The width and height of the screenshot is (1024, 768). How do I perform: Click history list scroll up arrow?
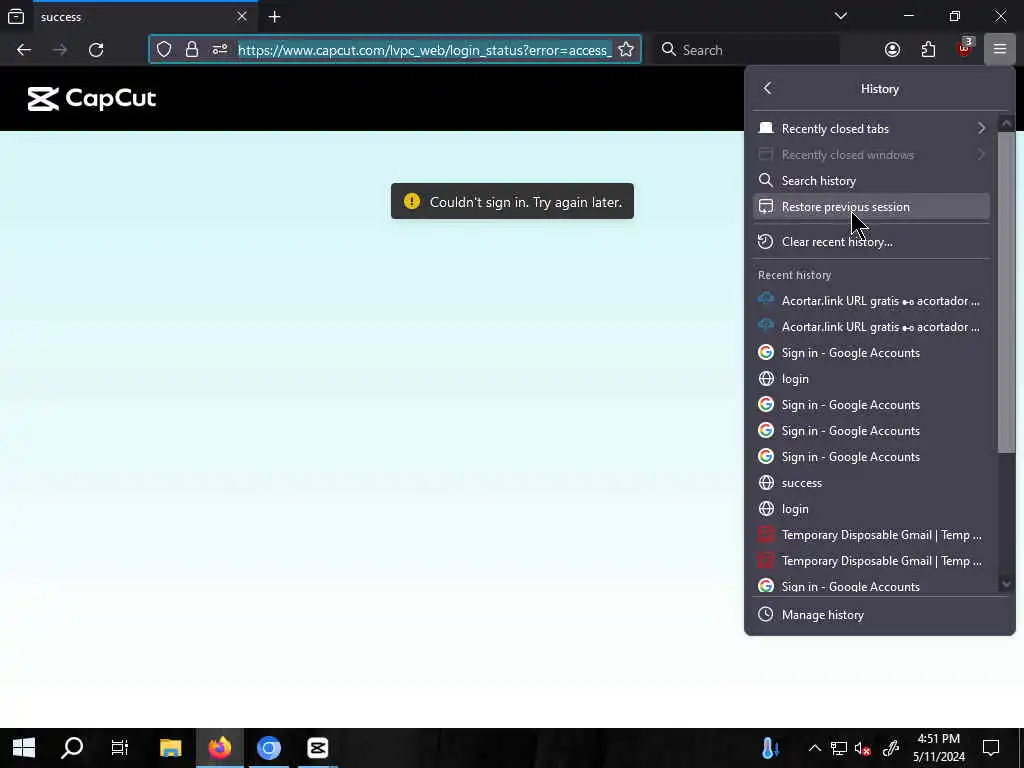click(x=1006, y=123)
